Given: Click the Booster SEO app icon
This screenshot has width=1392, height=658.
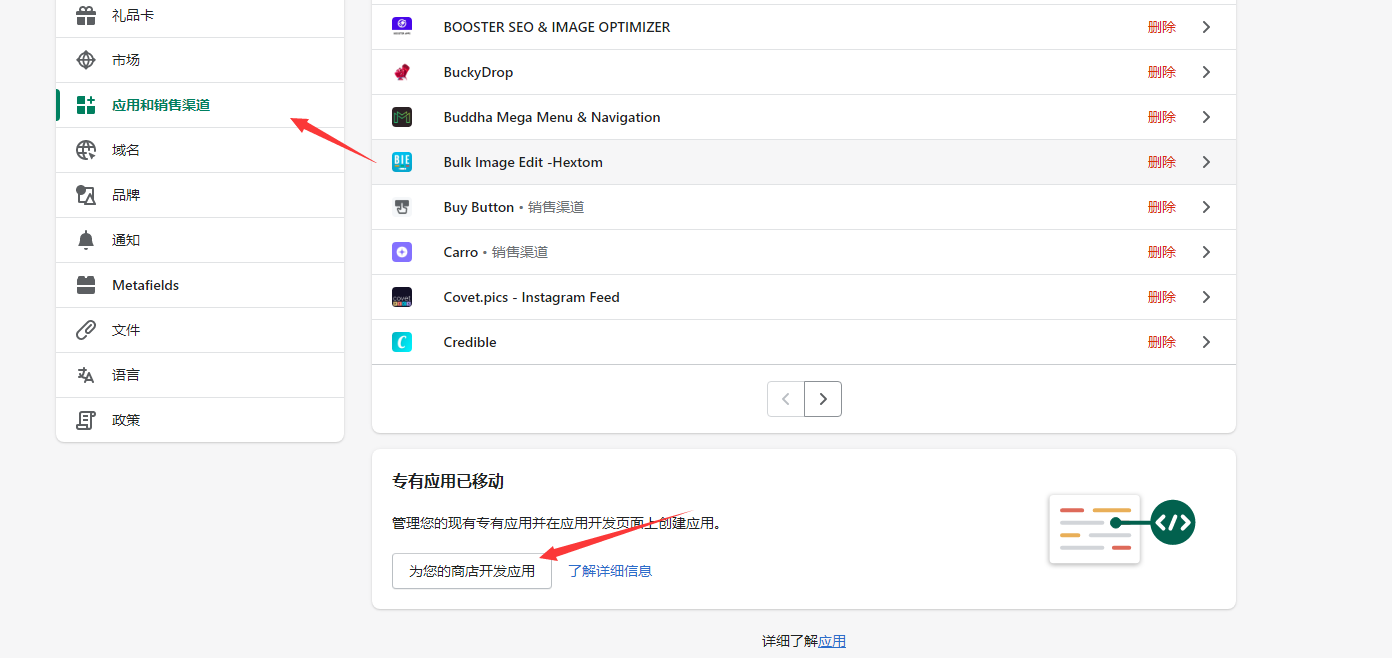Looking at the screenshot, I should pyautogui.click(x=402, y=27).
